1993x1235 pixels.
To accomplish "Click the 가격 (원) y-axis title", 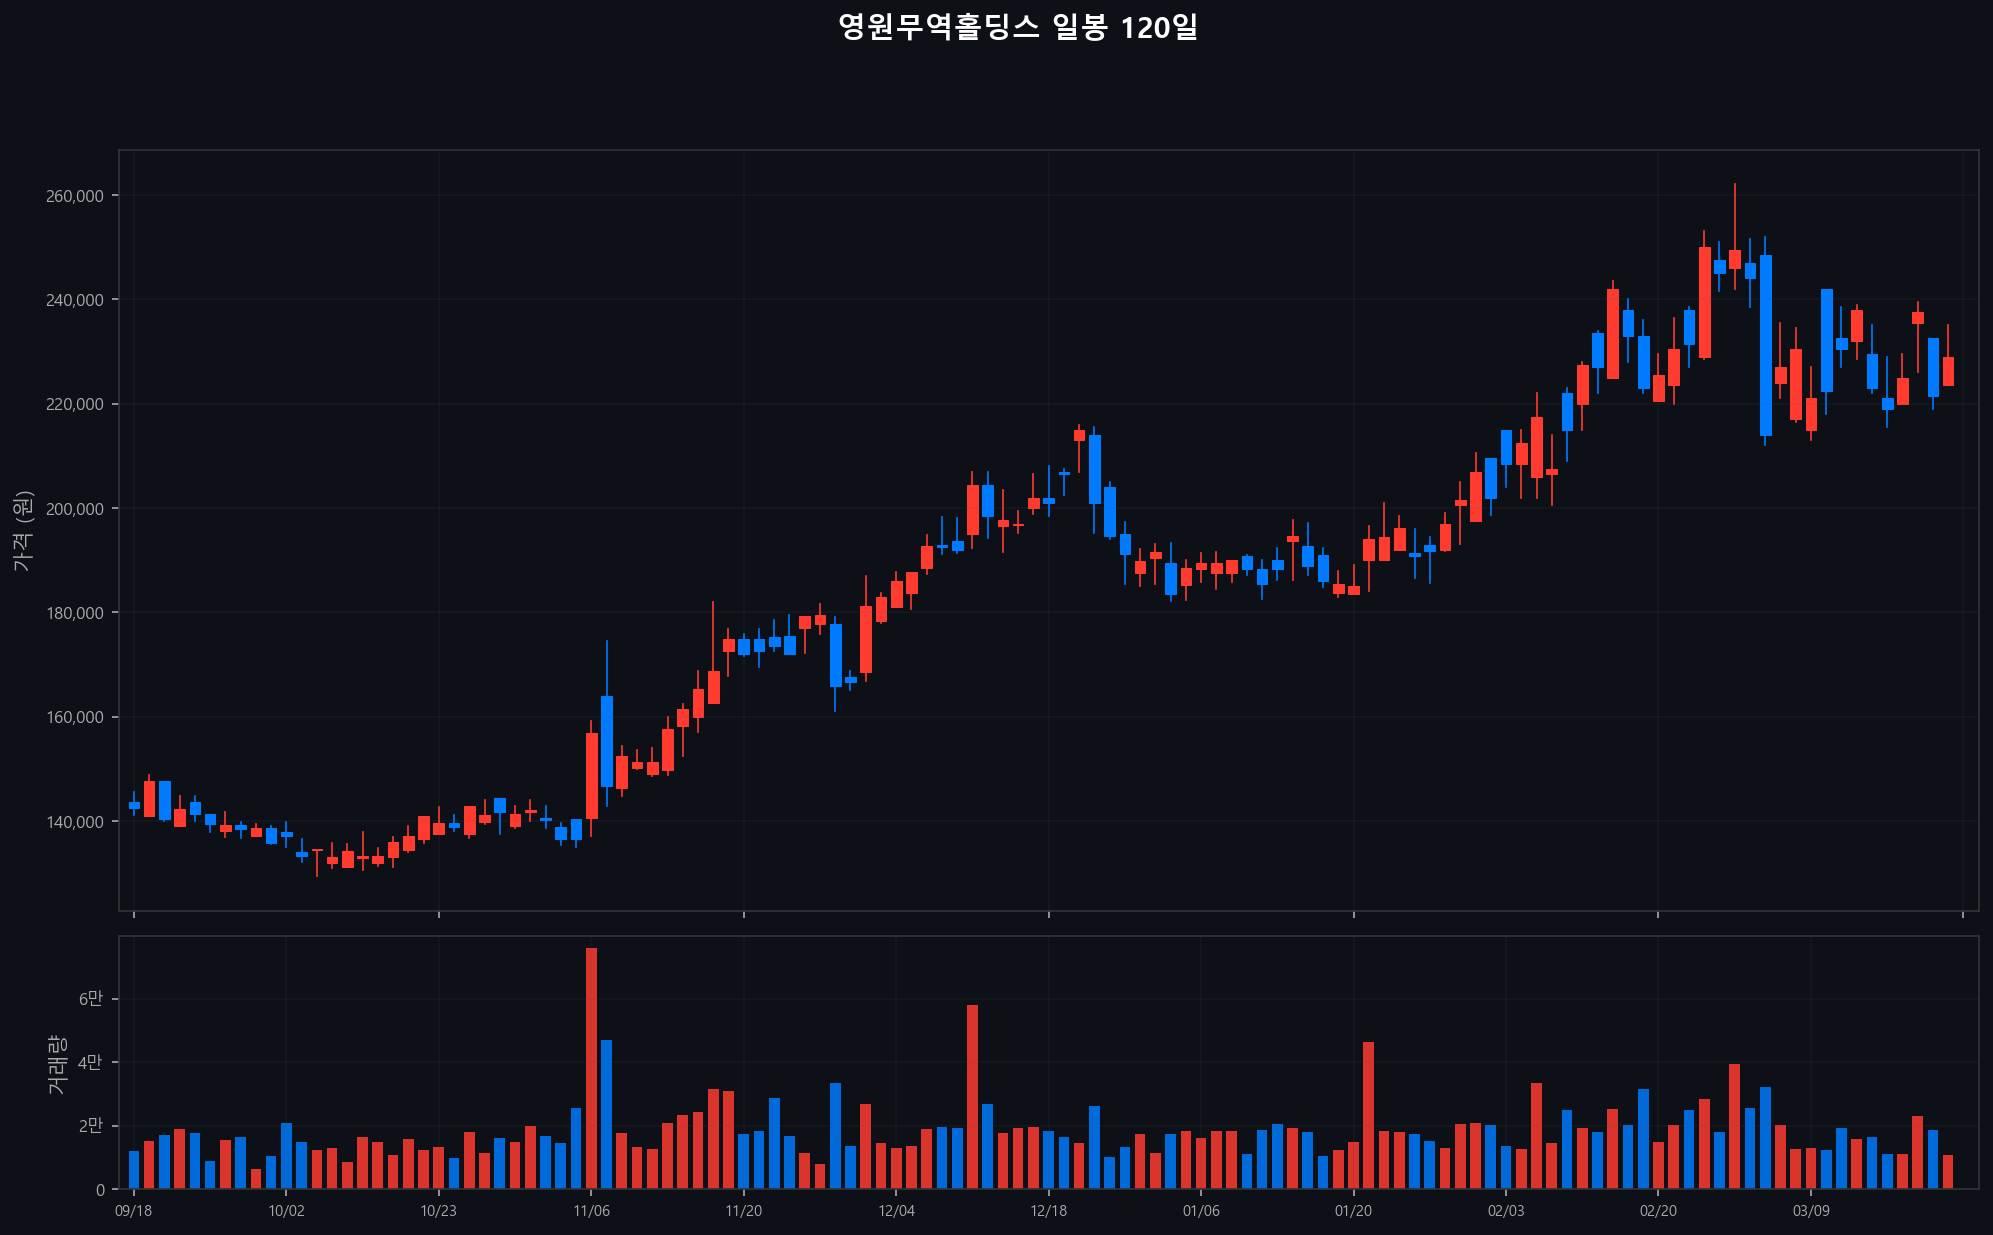I will tap(22, 531).
